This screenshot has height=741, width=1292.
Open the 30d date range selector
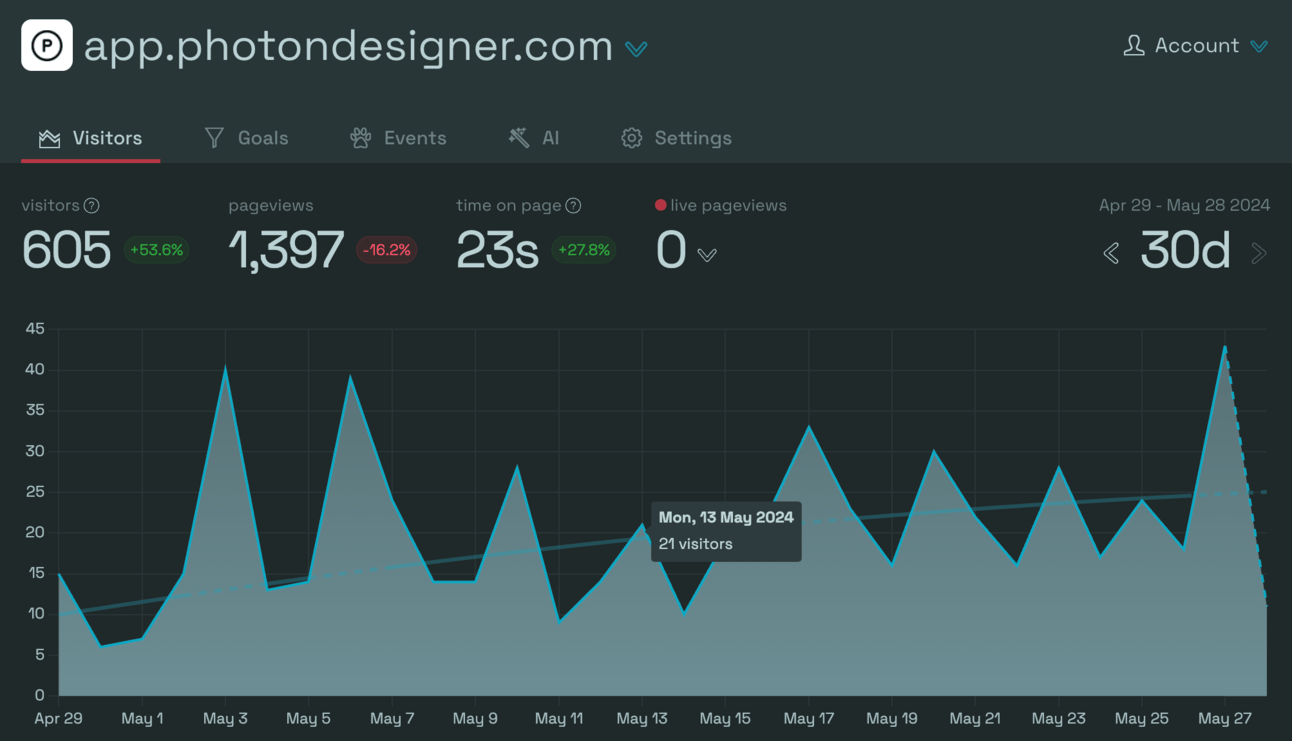point(1185,250)
